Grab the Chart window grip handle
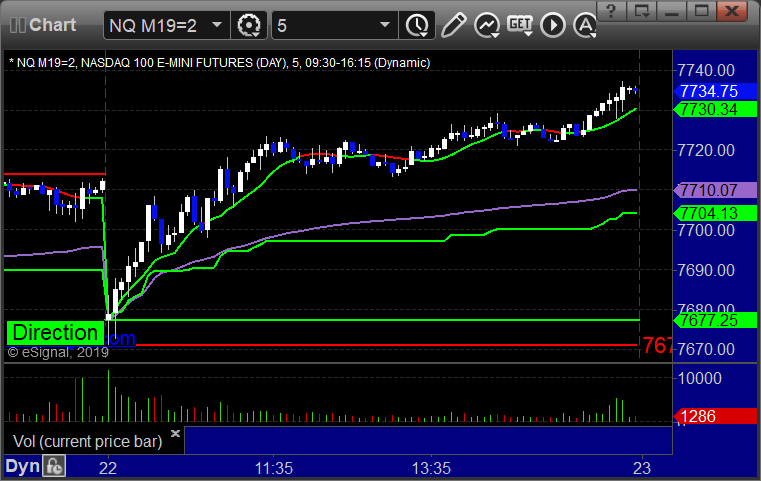761x481 pixels. (17, 25)
